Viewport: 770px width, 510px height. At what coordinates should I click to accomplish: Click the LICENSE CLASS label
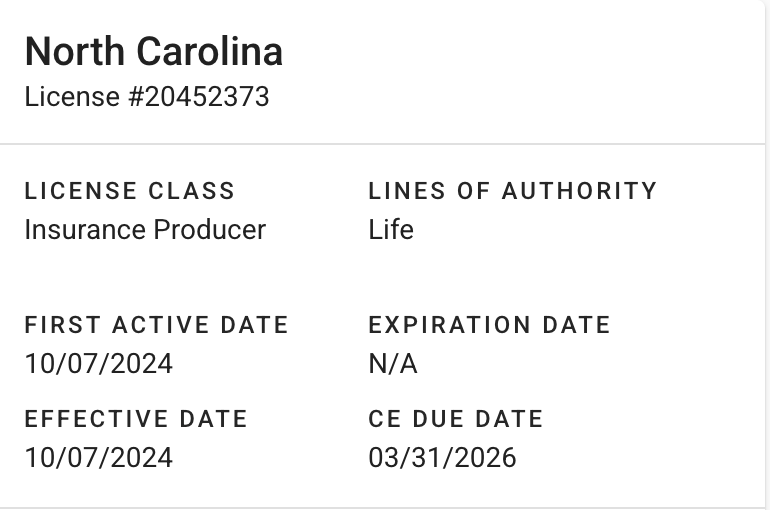(130, 191)
